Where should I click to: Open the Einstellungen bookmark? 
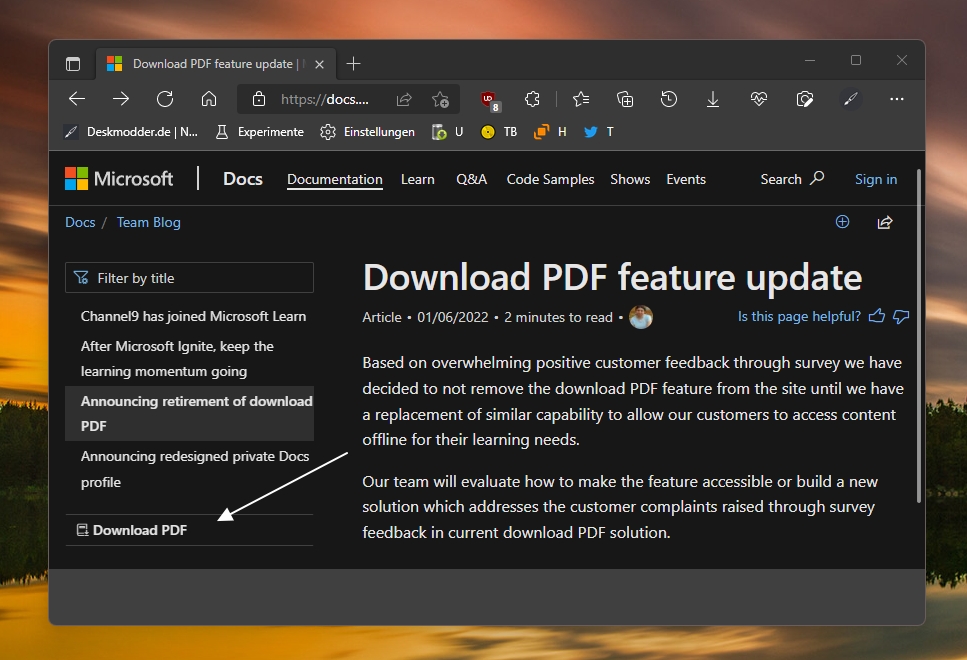click(x=368, y=131)
